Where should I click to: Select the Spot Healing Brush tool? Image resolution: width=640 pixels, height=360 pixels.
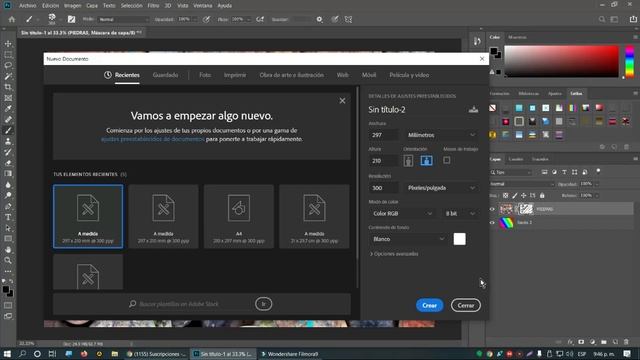(8, 120)
